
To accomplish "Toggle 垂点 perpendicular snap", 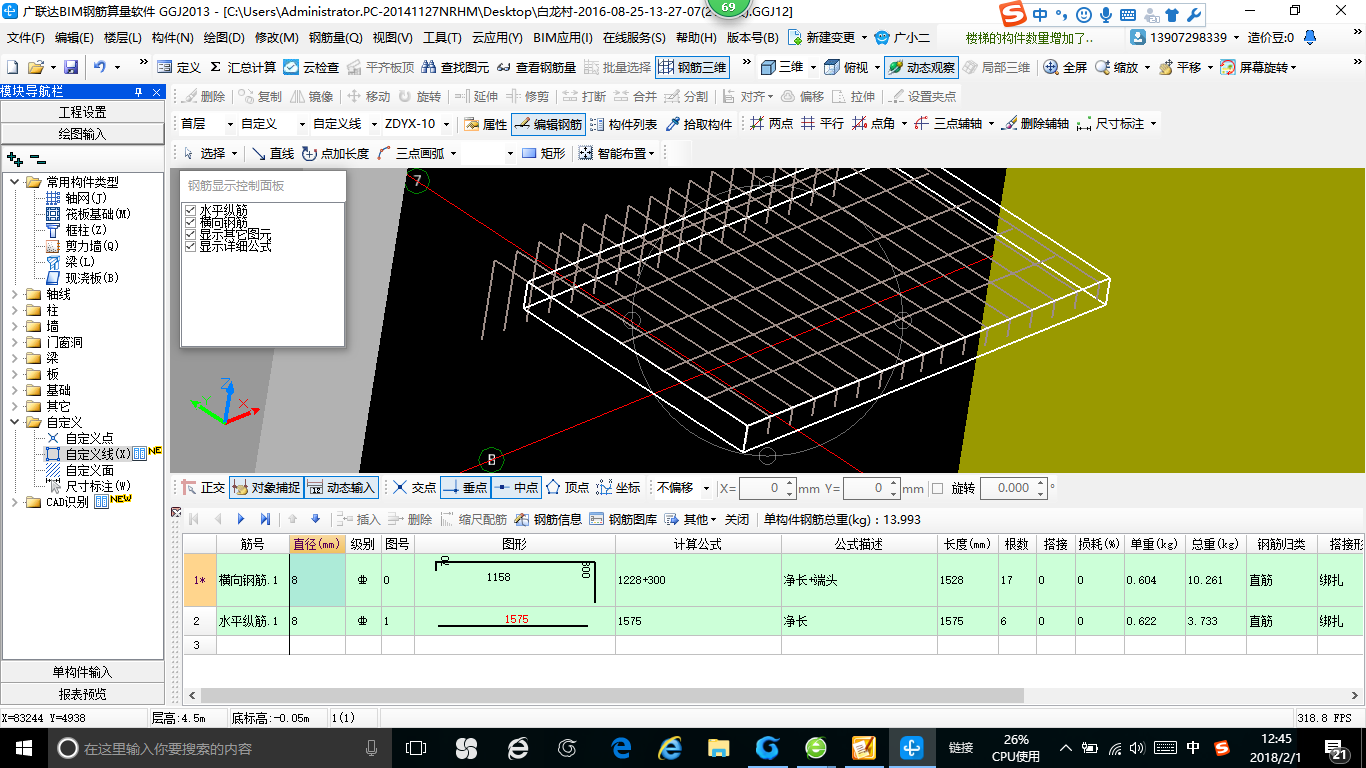I will point(465,487).
